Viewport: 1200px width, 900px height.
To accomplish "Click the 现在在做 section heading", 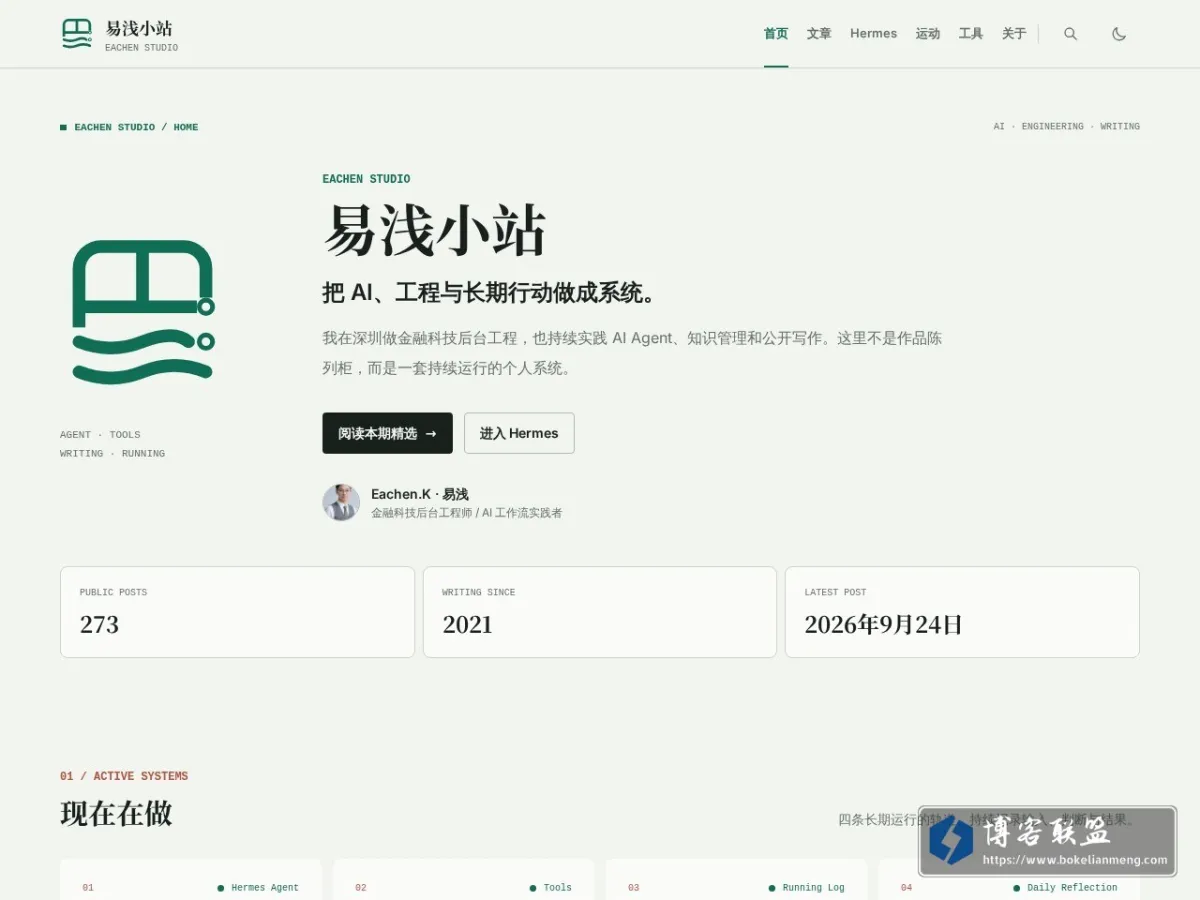I will tap(116, 814).
